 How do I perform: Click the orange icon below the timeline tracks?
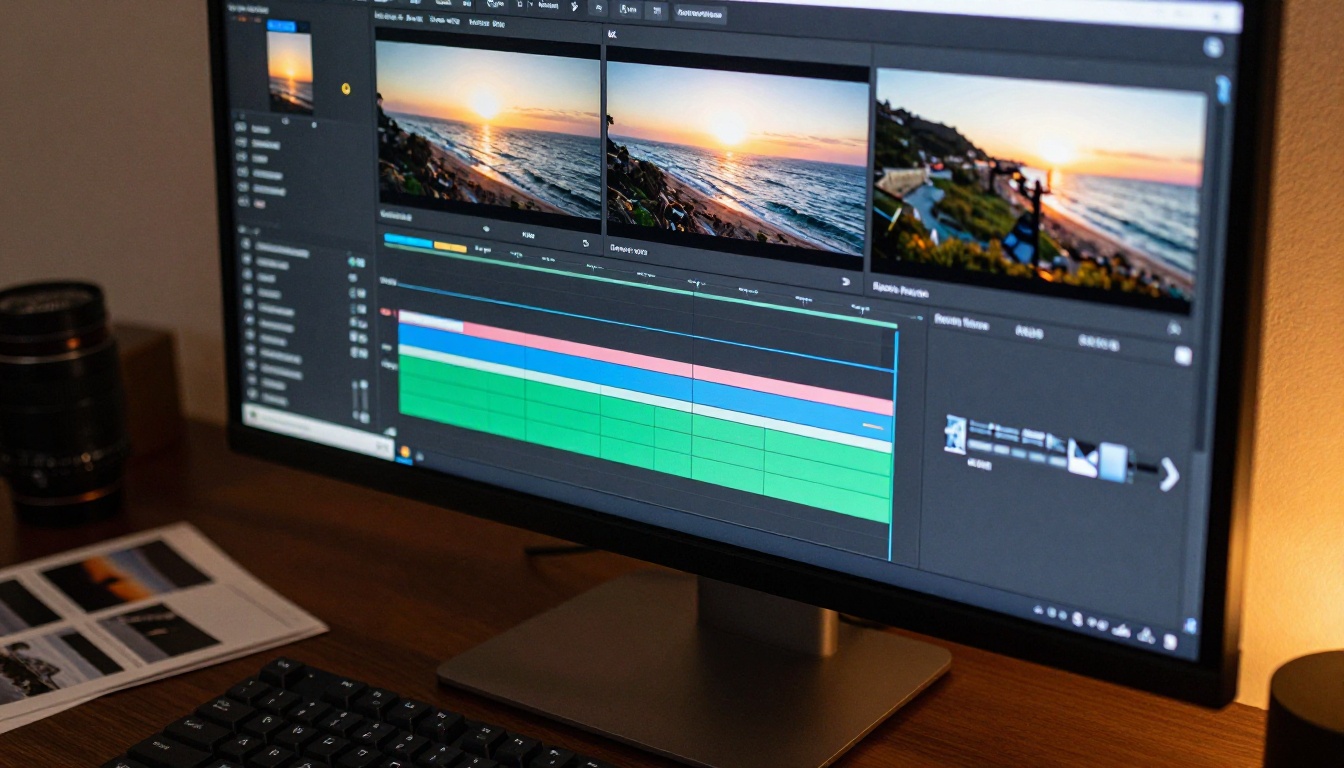click(405, 451)
